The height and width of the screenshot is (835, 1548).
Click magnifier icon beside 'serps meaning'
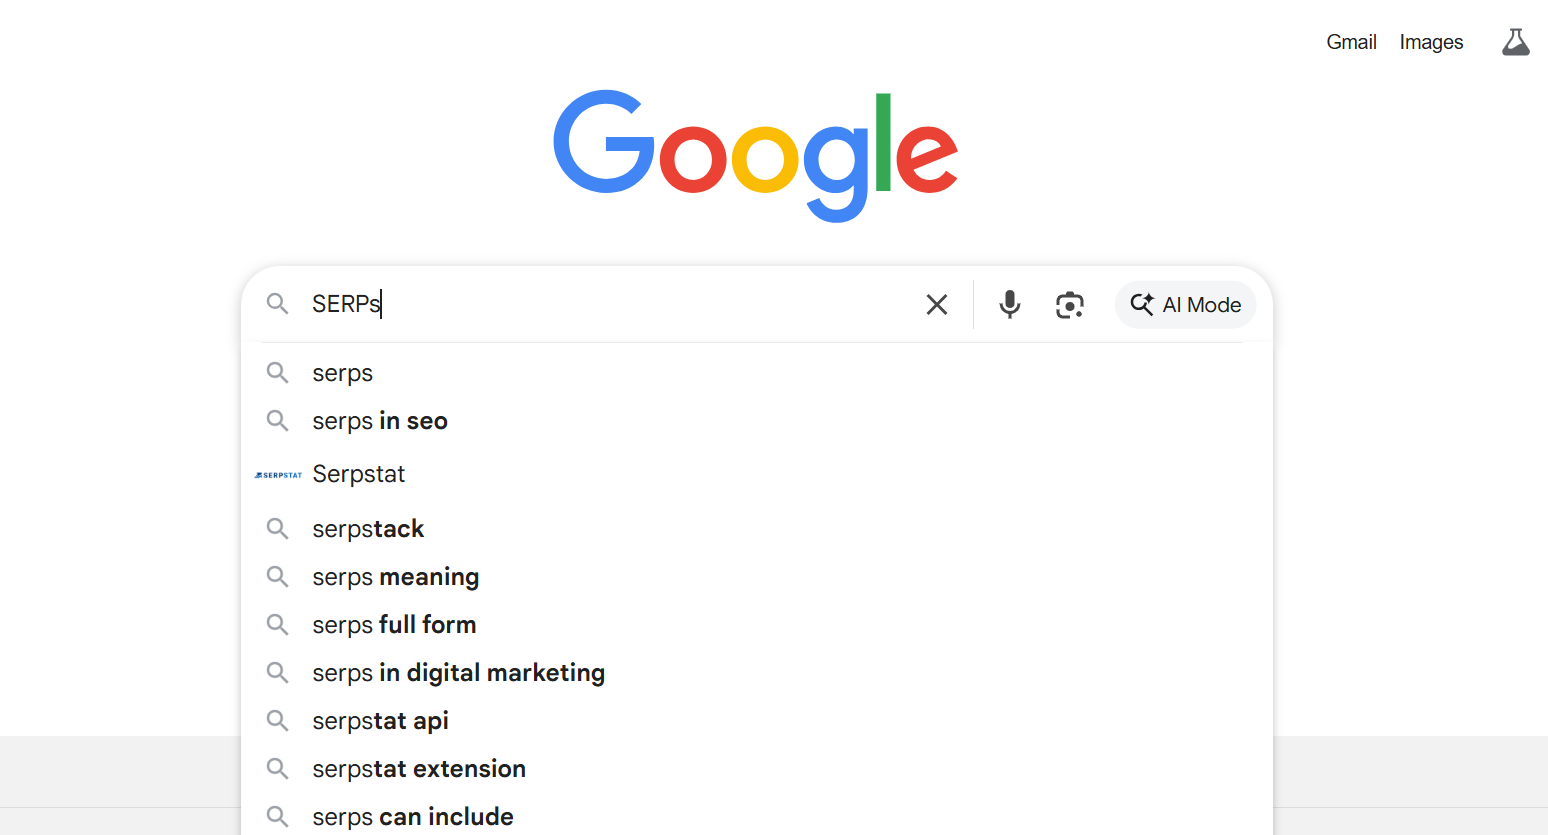click(x=278, y=577)
